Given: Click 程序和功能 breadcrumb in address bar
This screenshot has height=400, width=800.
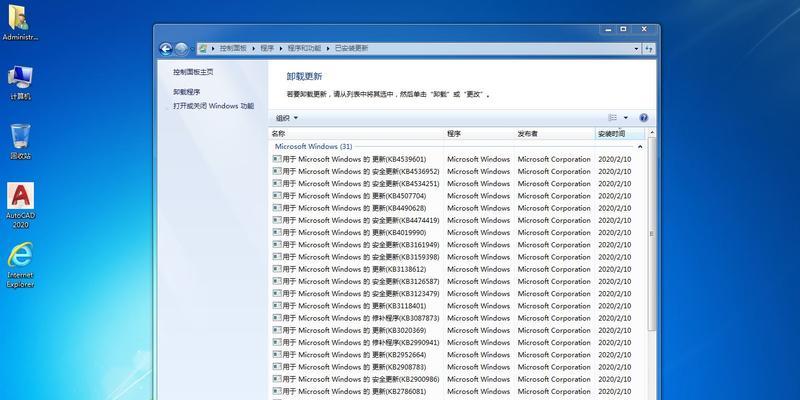Looking at the screenshot, I should (x=304, y=48).
